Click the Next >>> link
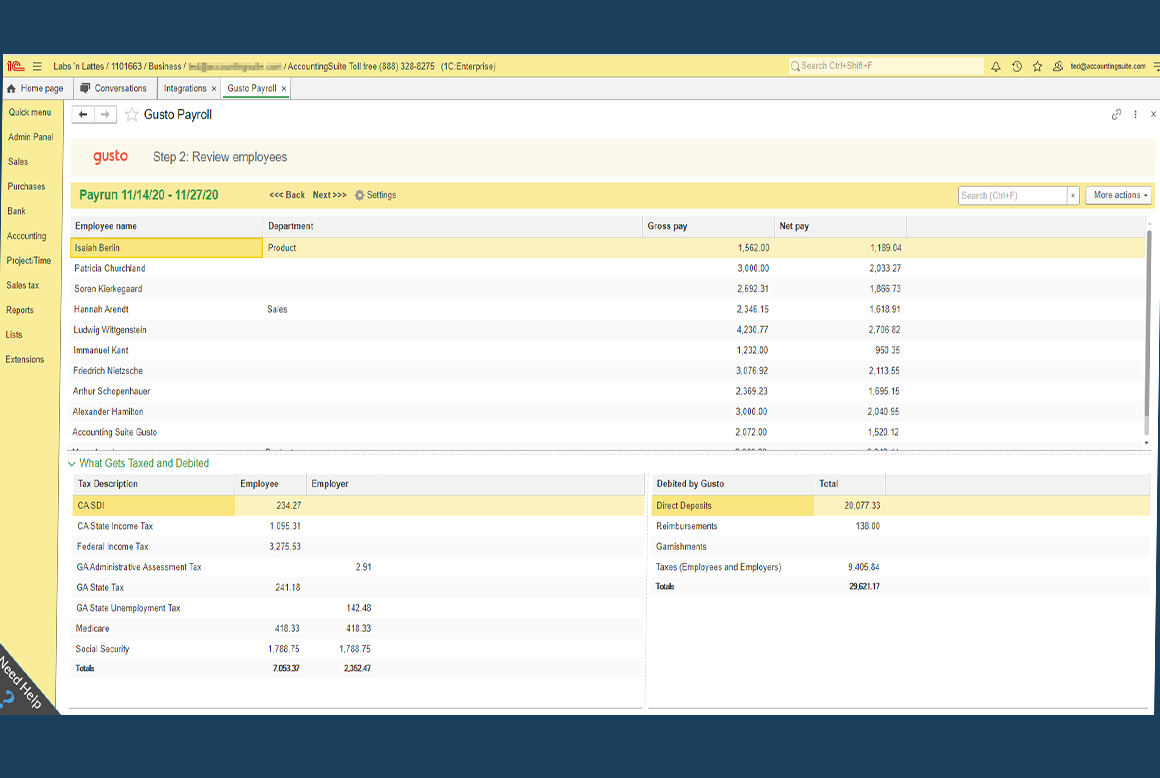 [329, 195]
